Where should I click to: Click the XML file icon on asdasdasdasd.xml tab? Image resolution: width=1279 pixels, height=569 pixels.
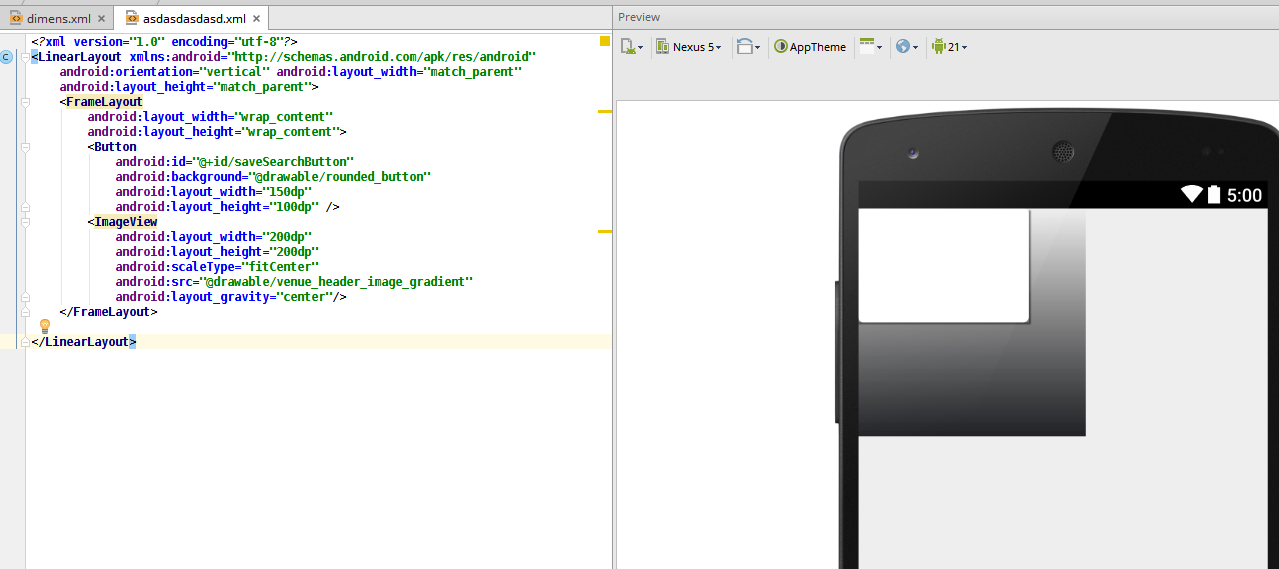point(132,18)
